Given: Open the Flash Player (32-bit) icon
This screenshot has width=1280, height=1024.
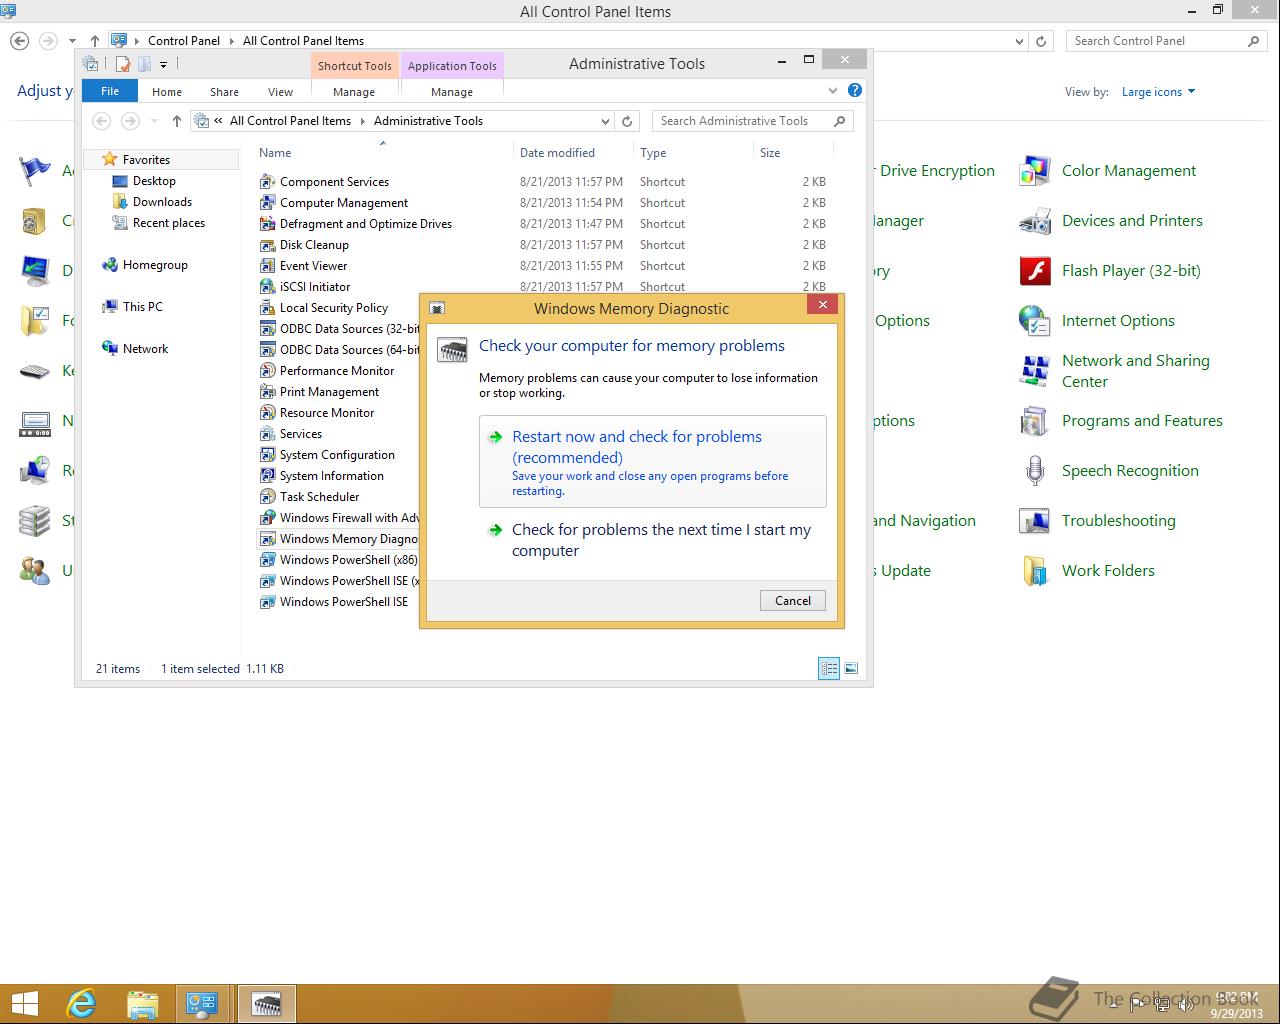Looking at the screenshot, I should [1034, 271].
